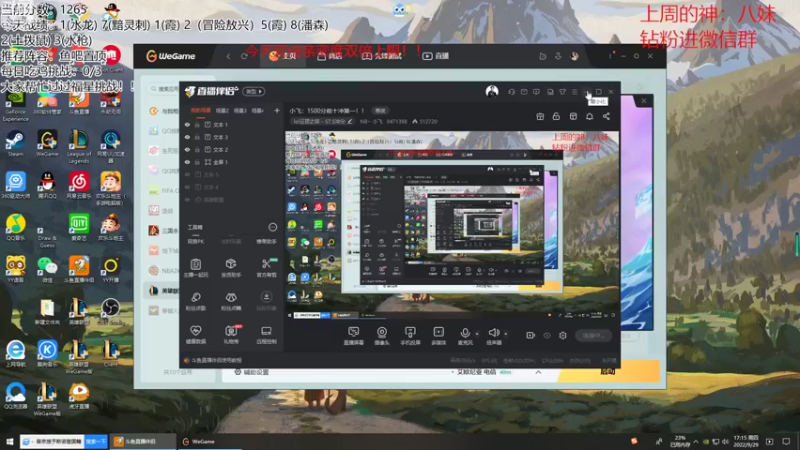Toggle lock on 全屏 1 layer
This screenshot has height=450, width=800.
point(197,162)
